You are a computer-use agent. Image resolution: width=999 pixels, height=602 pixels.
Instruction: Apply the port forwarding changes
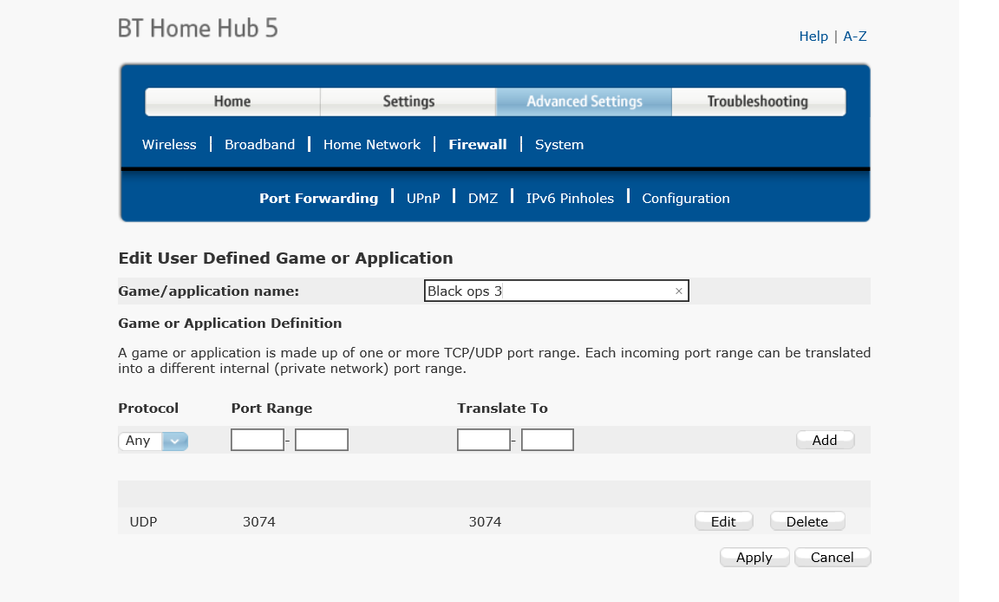[754, 557]
